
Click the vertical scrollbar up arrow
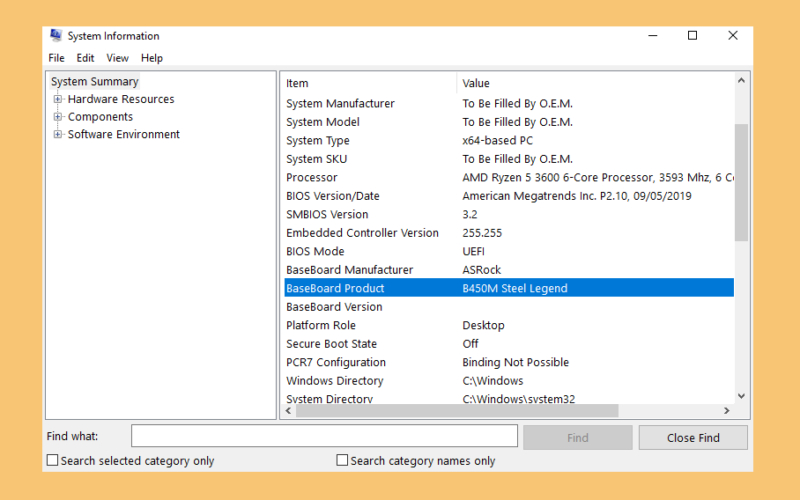[741, 81]
